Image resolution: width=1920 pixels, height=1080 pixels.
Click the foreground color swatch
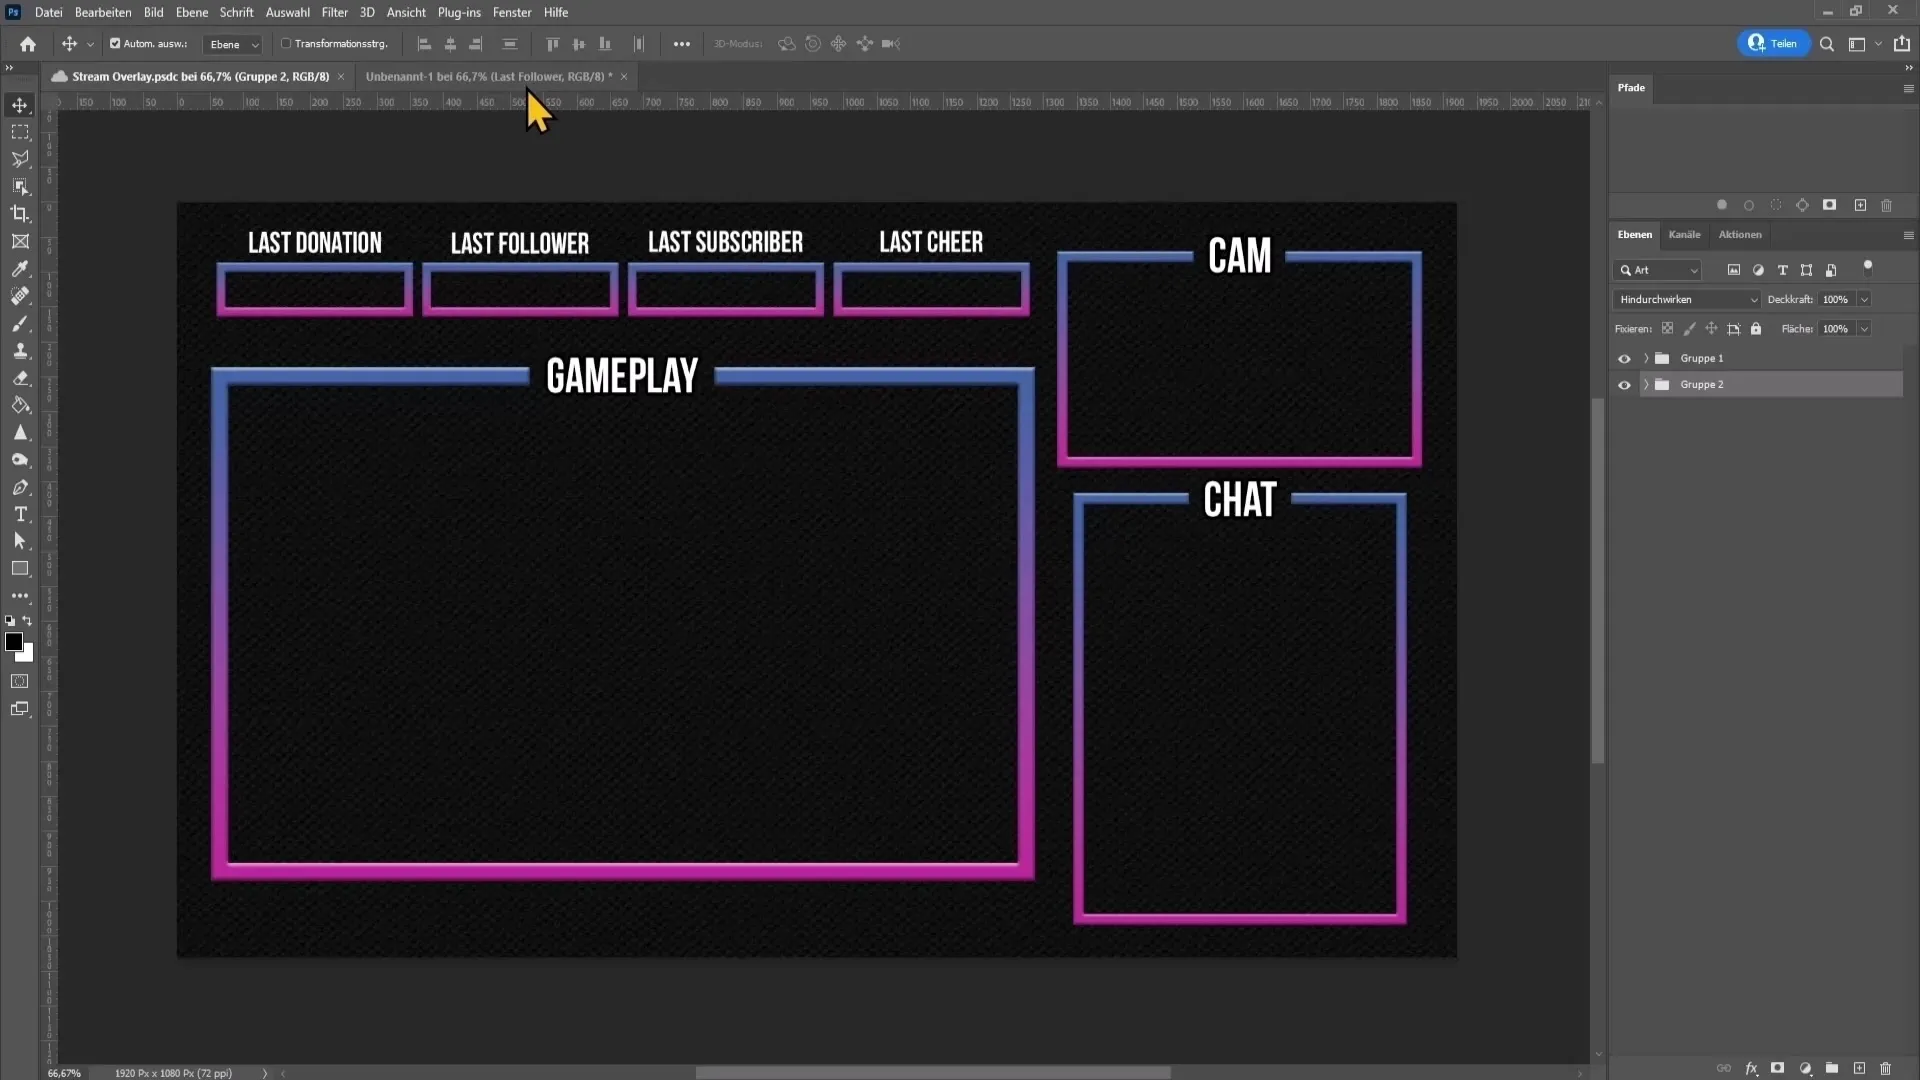click(13, 641)
